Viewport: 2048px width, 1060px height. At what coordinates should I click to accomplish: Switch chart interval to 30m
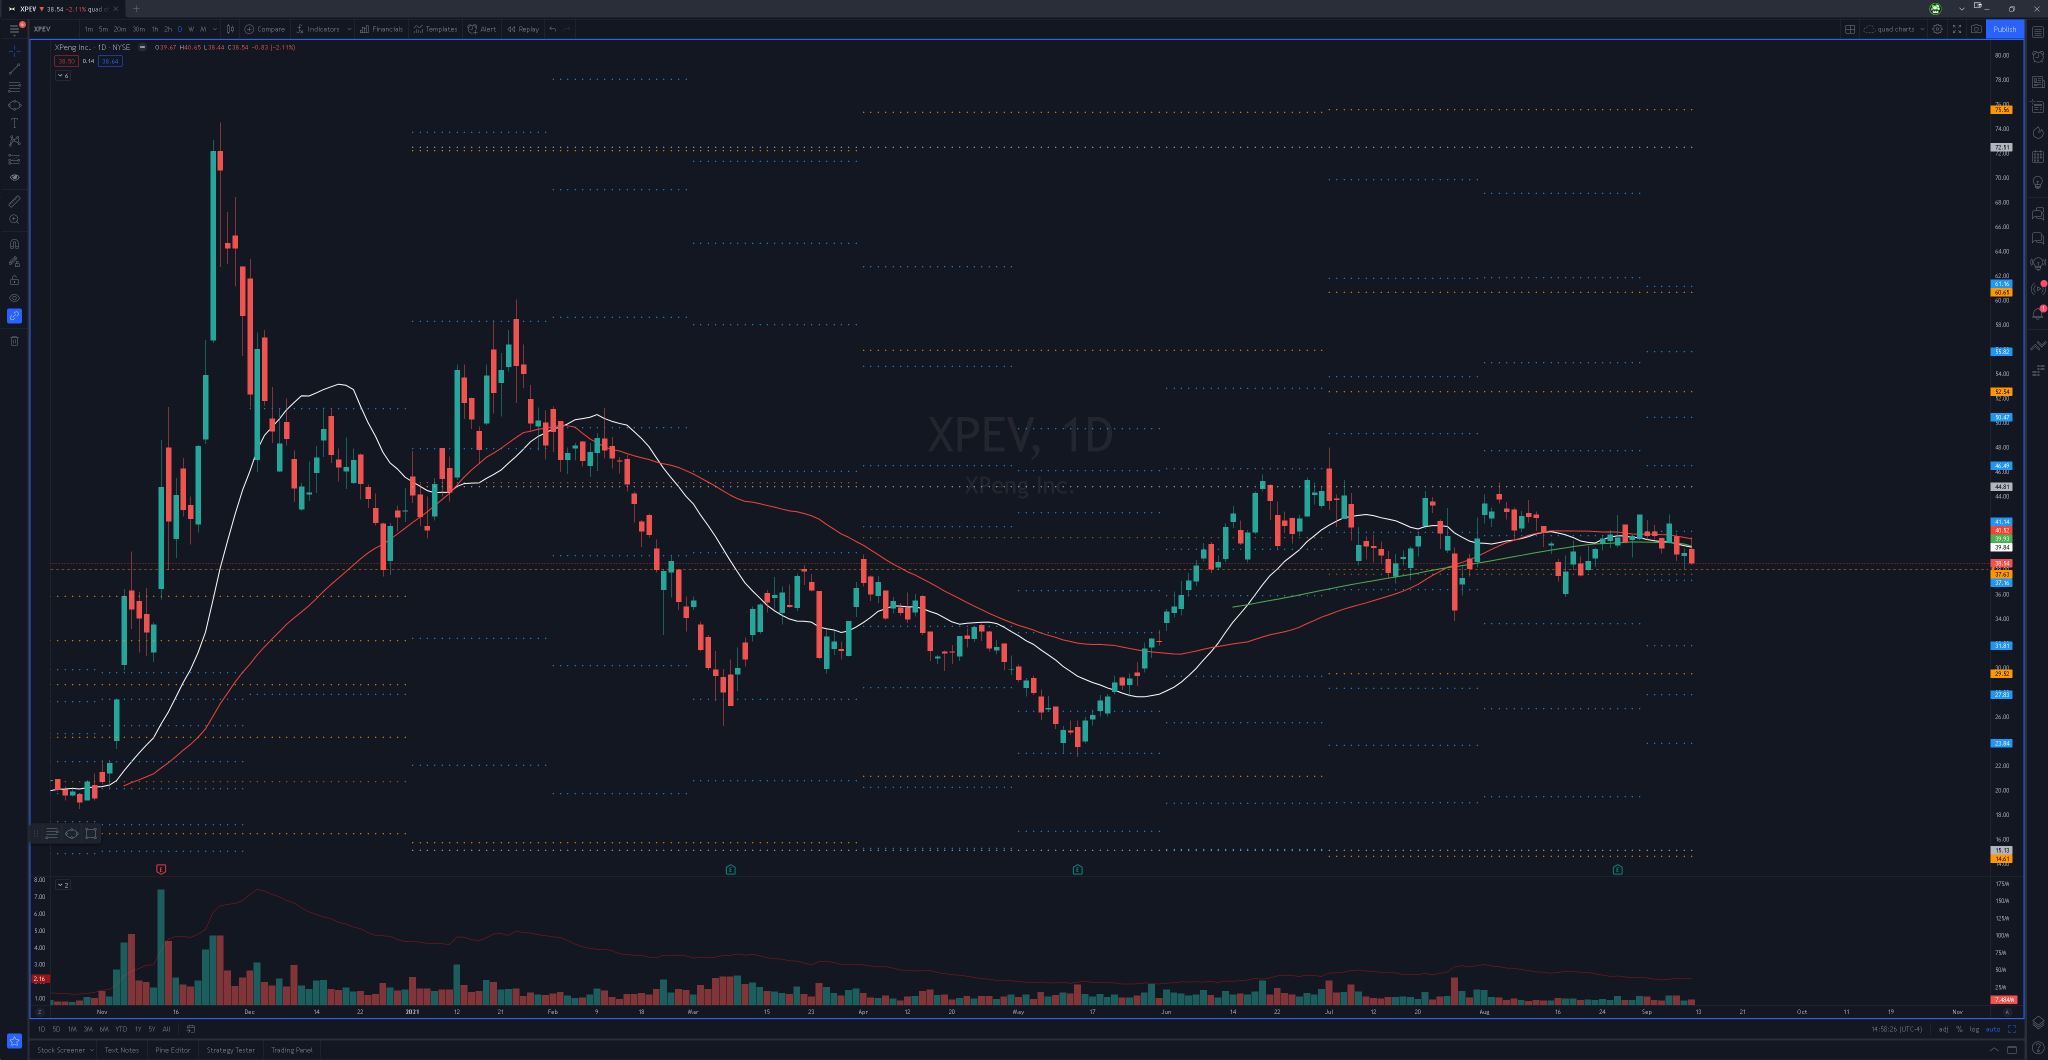pos(138,29)
